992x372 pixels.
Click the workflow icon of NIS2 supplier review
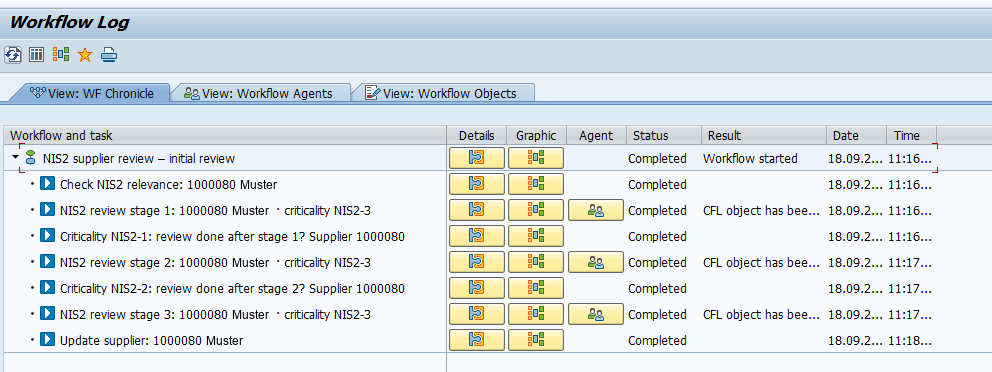click(30, 158)
